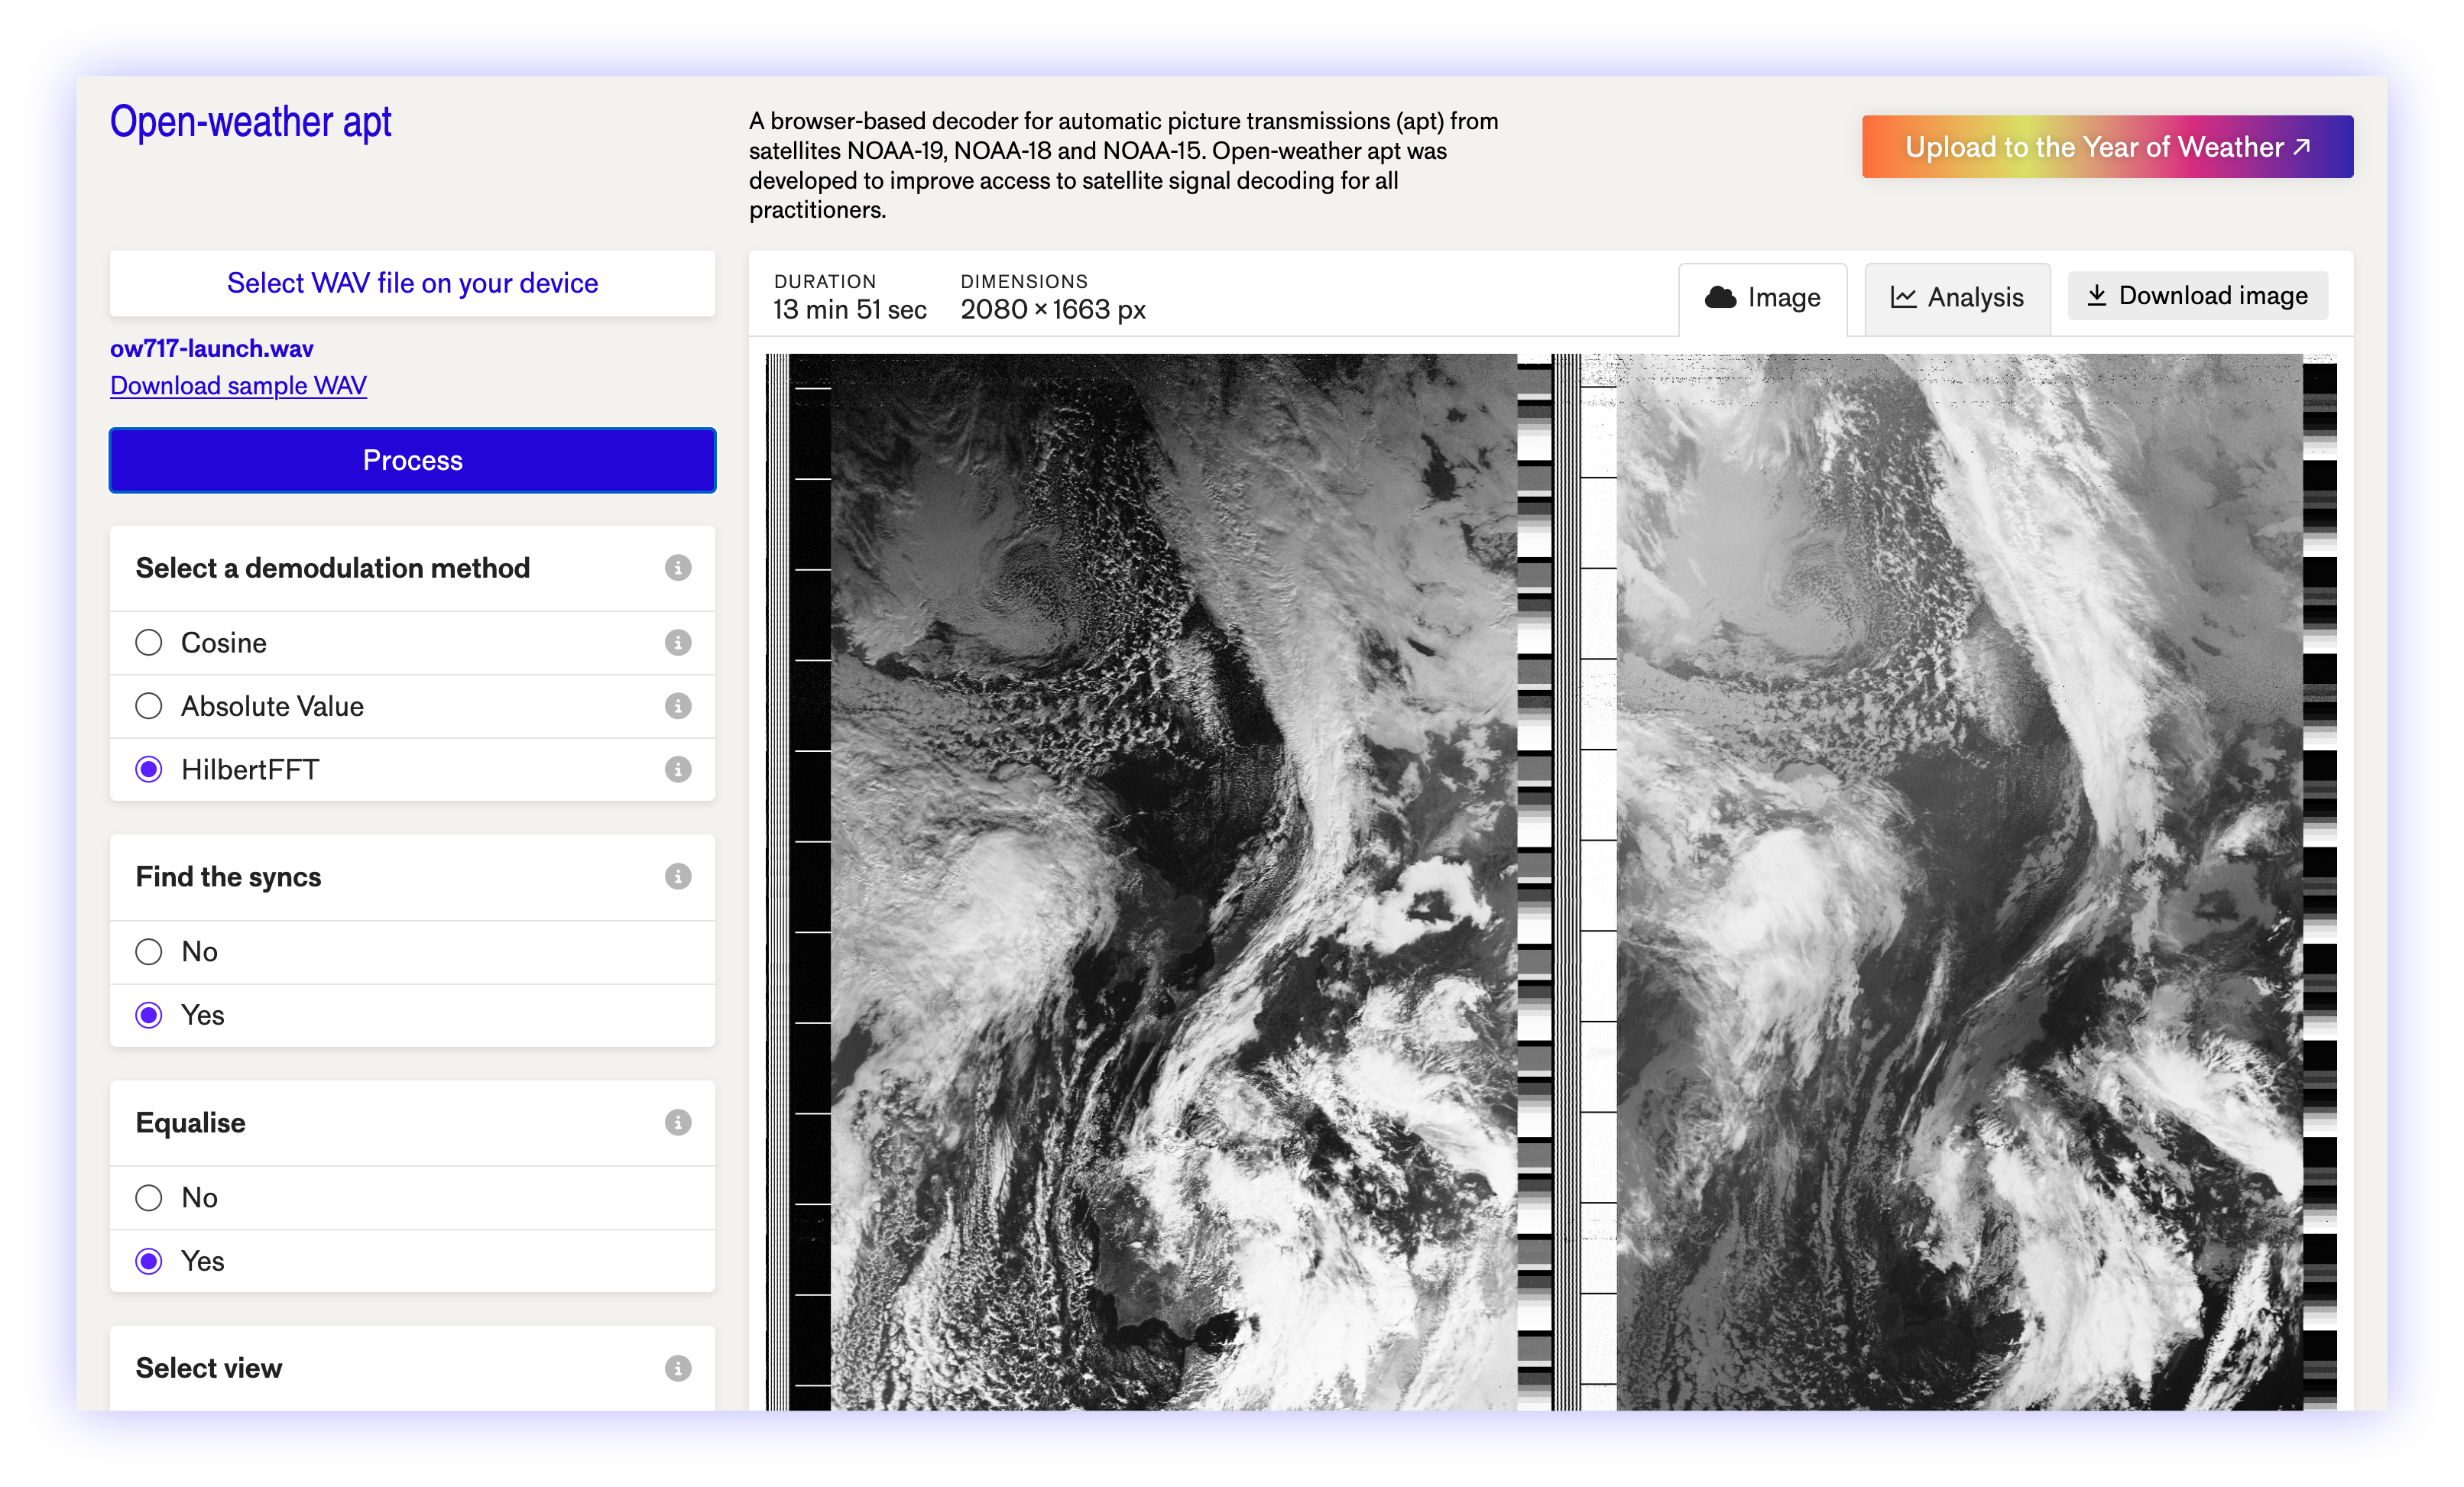Screen dimensions: 2464x1487
Task: Click the 13 min 51 sec duration
Action: 849,310
